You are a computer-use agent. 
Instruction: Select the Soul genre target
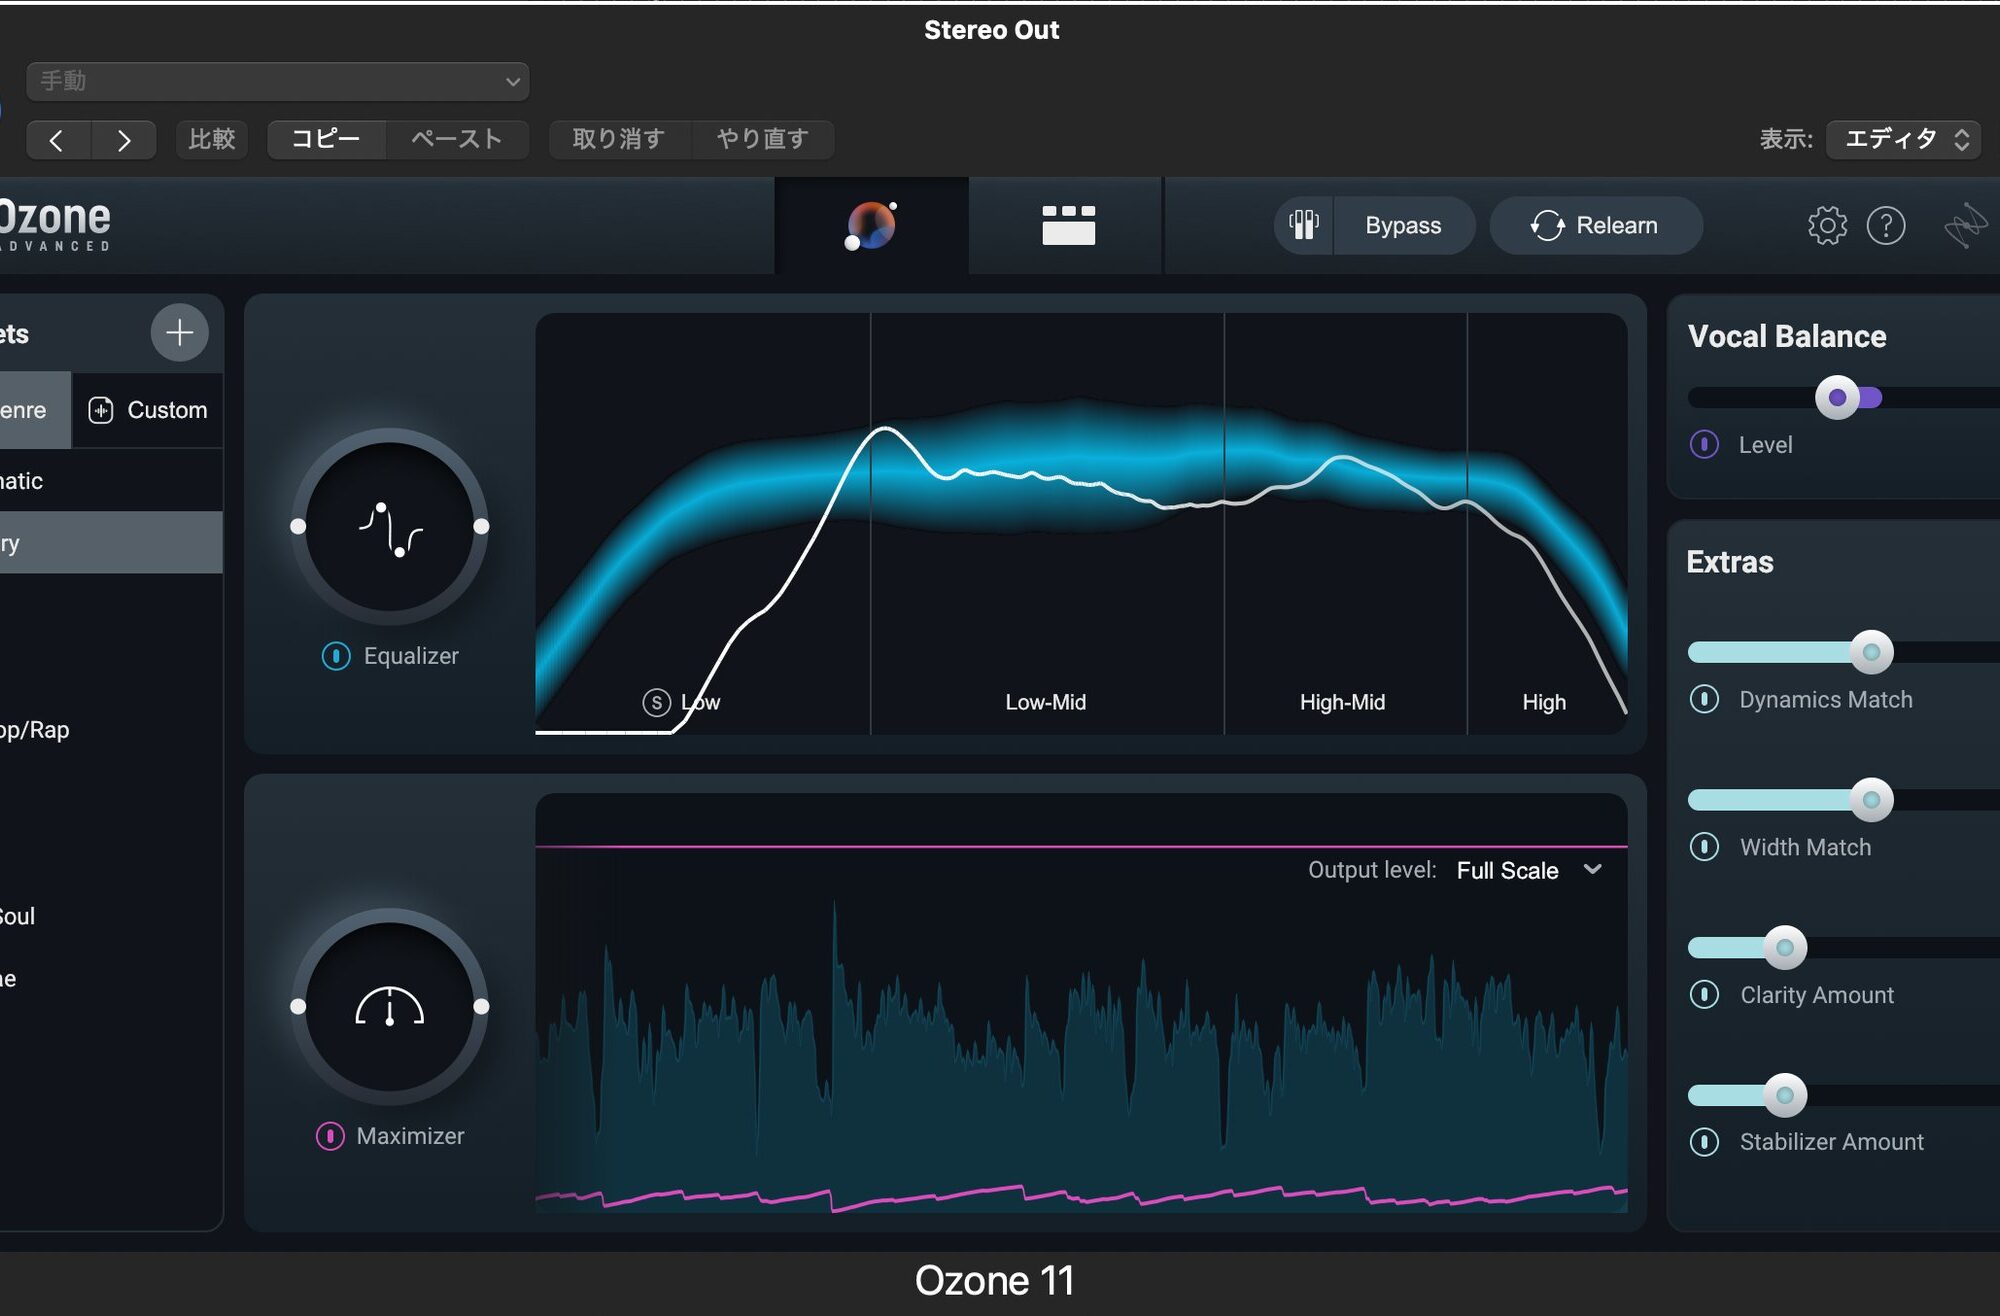[111, 916]
